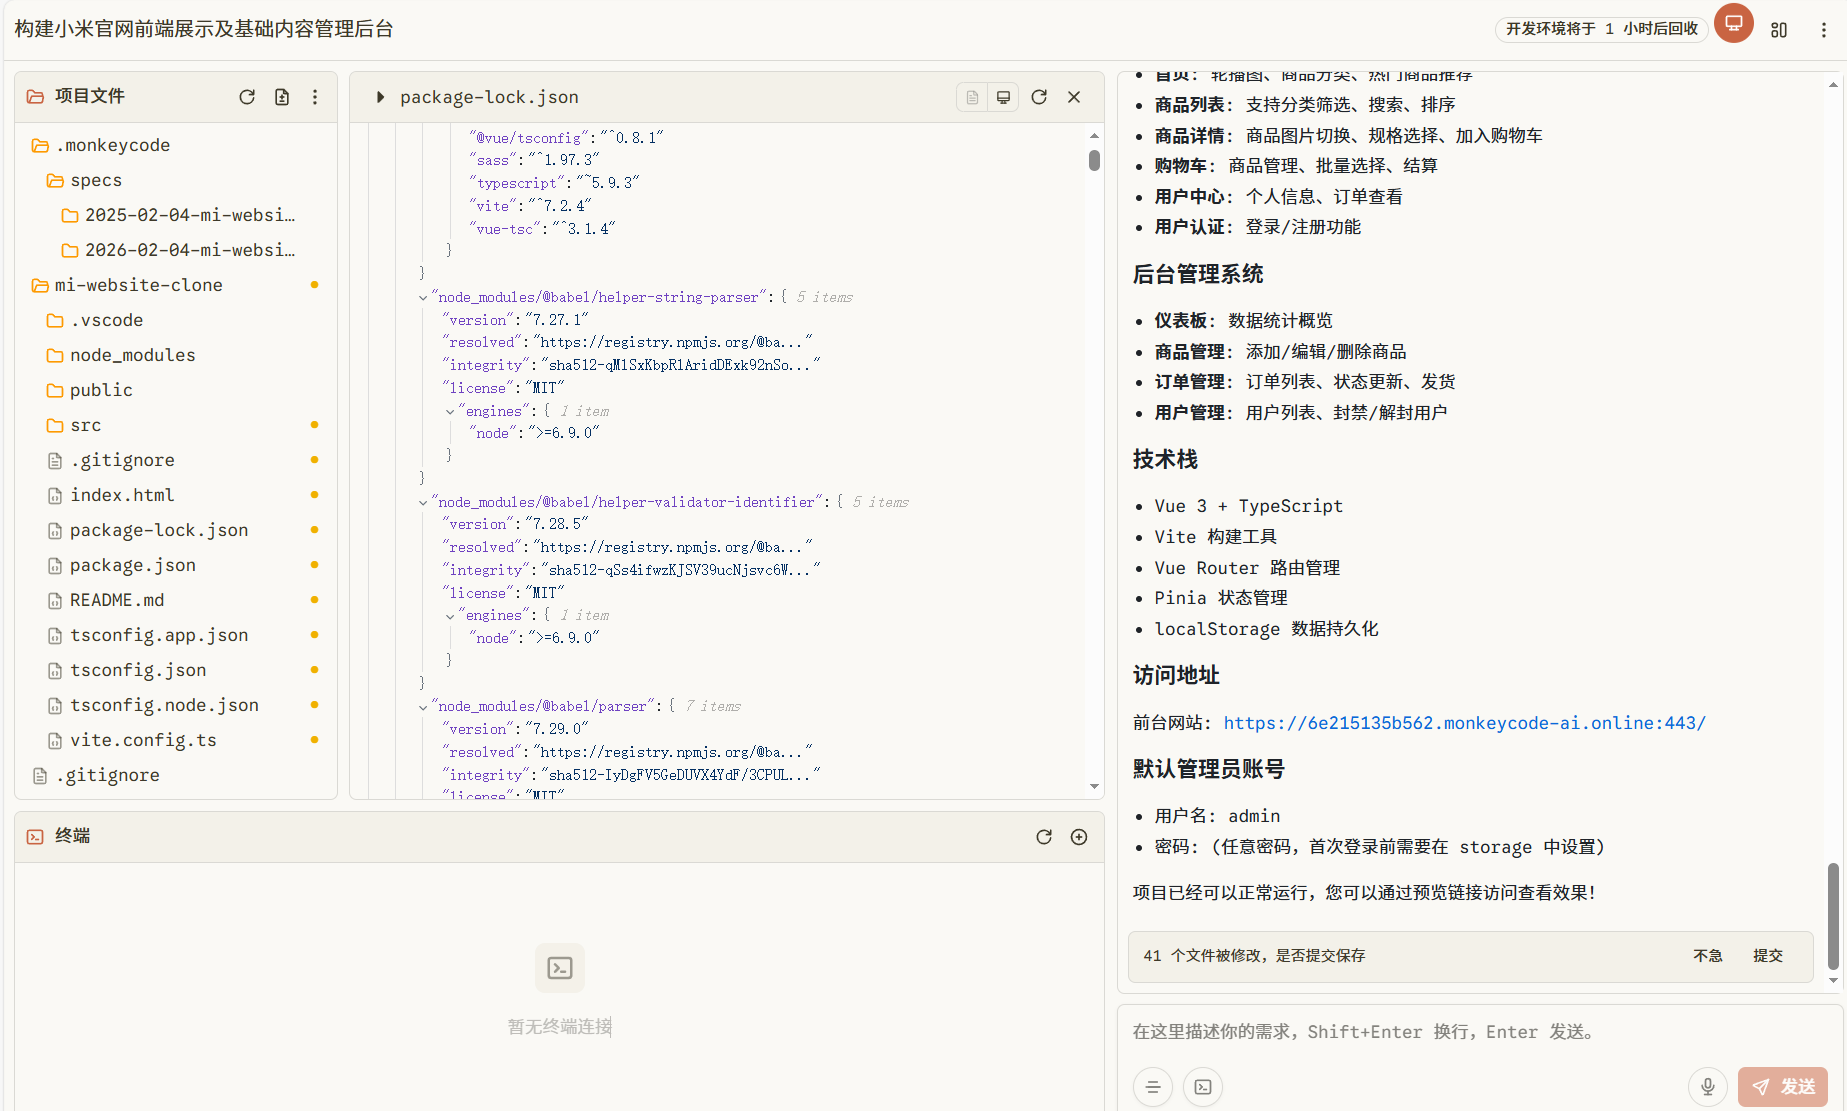The width and height of the screenshot is (1847, 1111).
Task: Add a new terminal with the plus icon
Action: [1079, 837]
